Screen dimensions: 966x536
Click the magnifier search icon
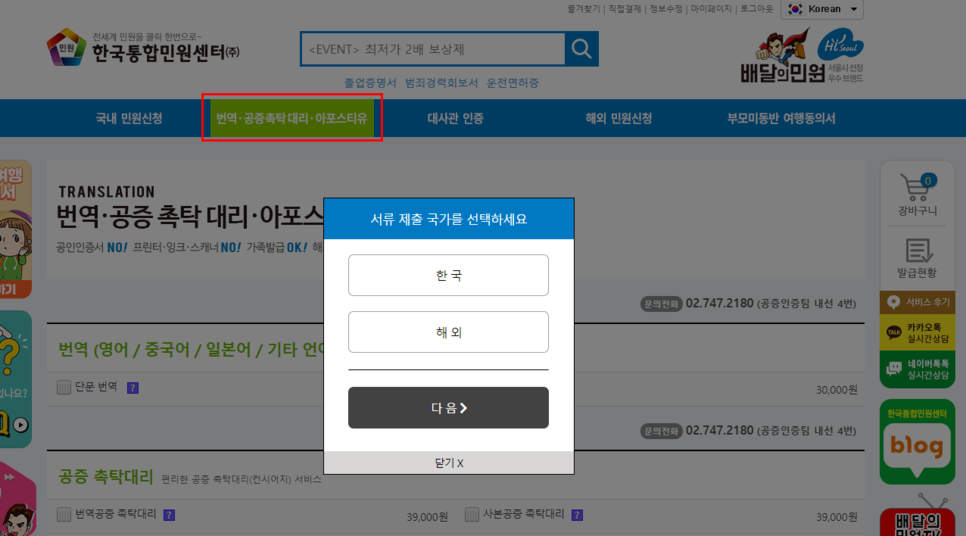coord(581,49)
